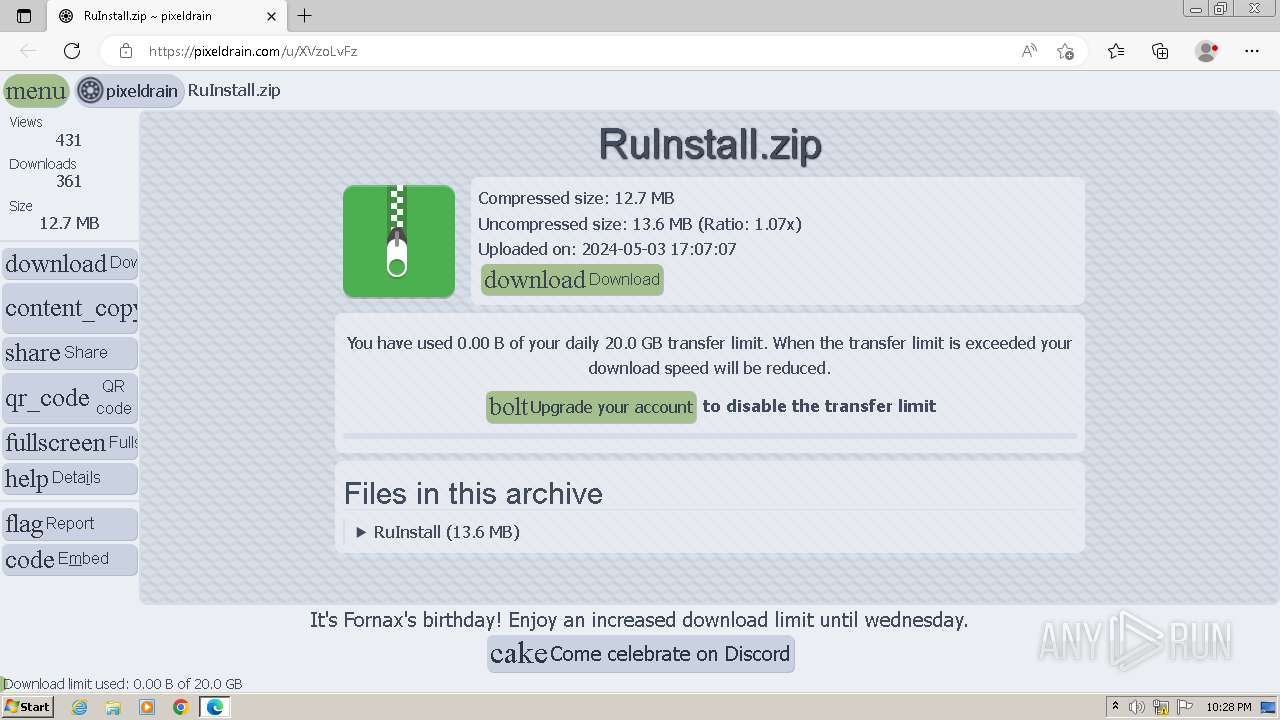Click the Views count 431
Viewport: 1280px width, 720px height.
coord(68,140)
